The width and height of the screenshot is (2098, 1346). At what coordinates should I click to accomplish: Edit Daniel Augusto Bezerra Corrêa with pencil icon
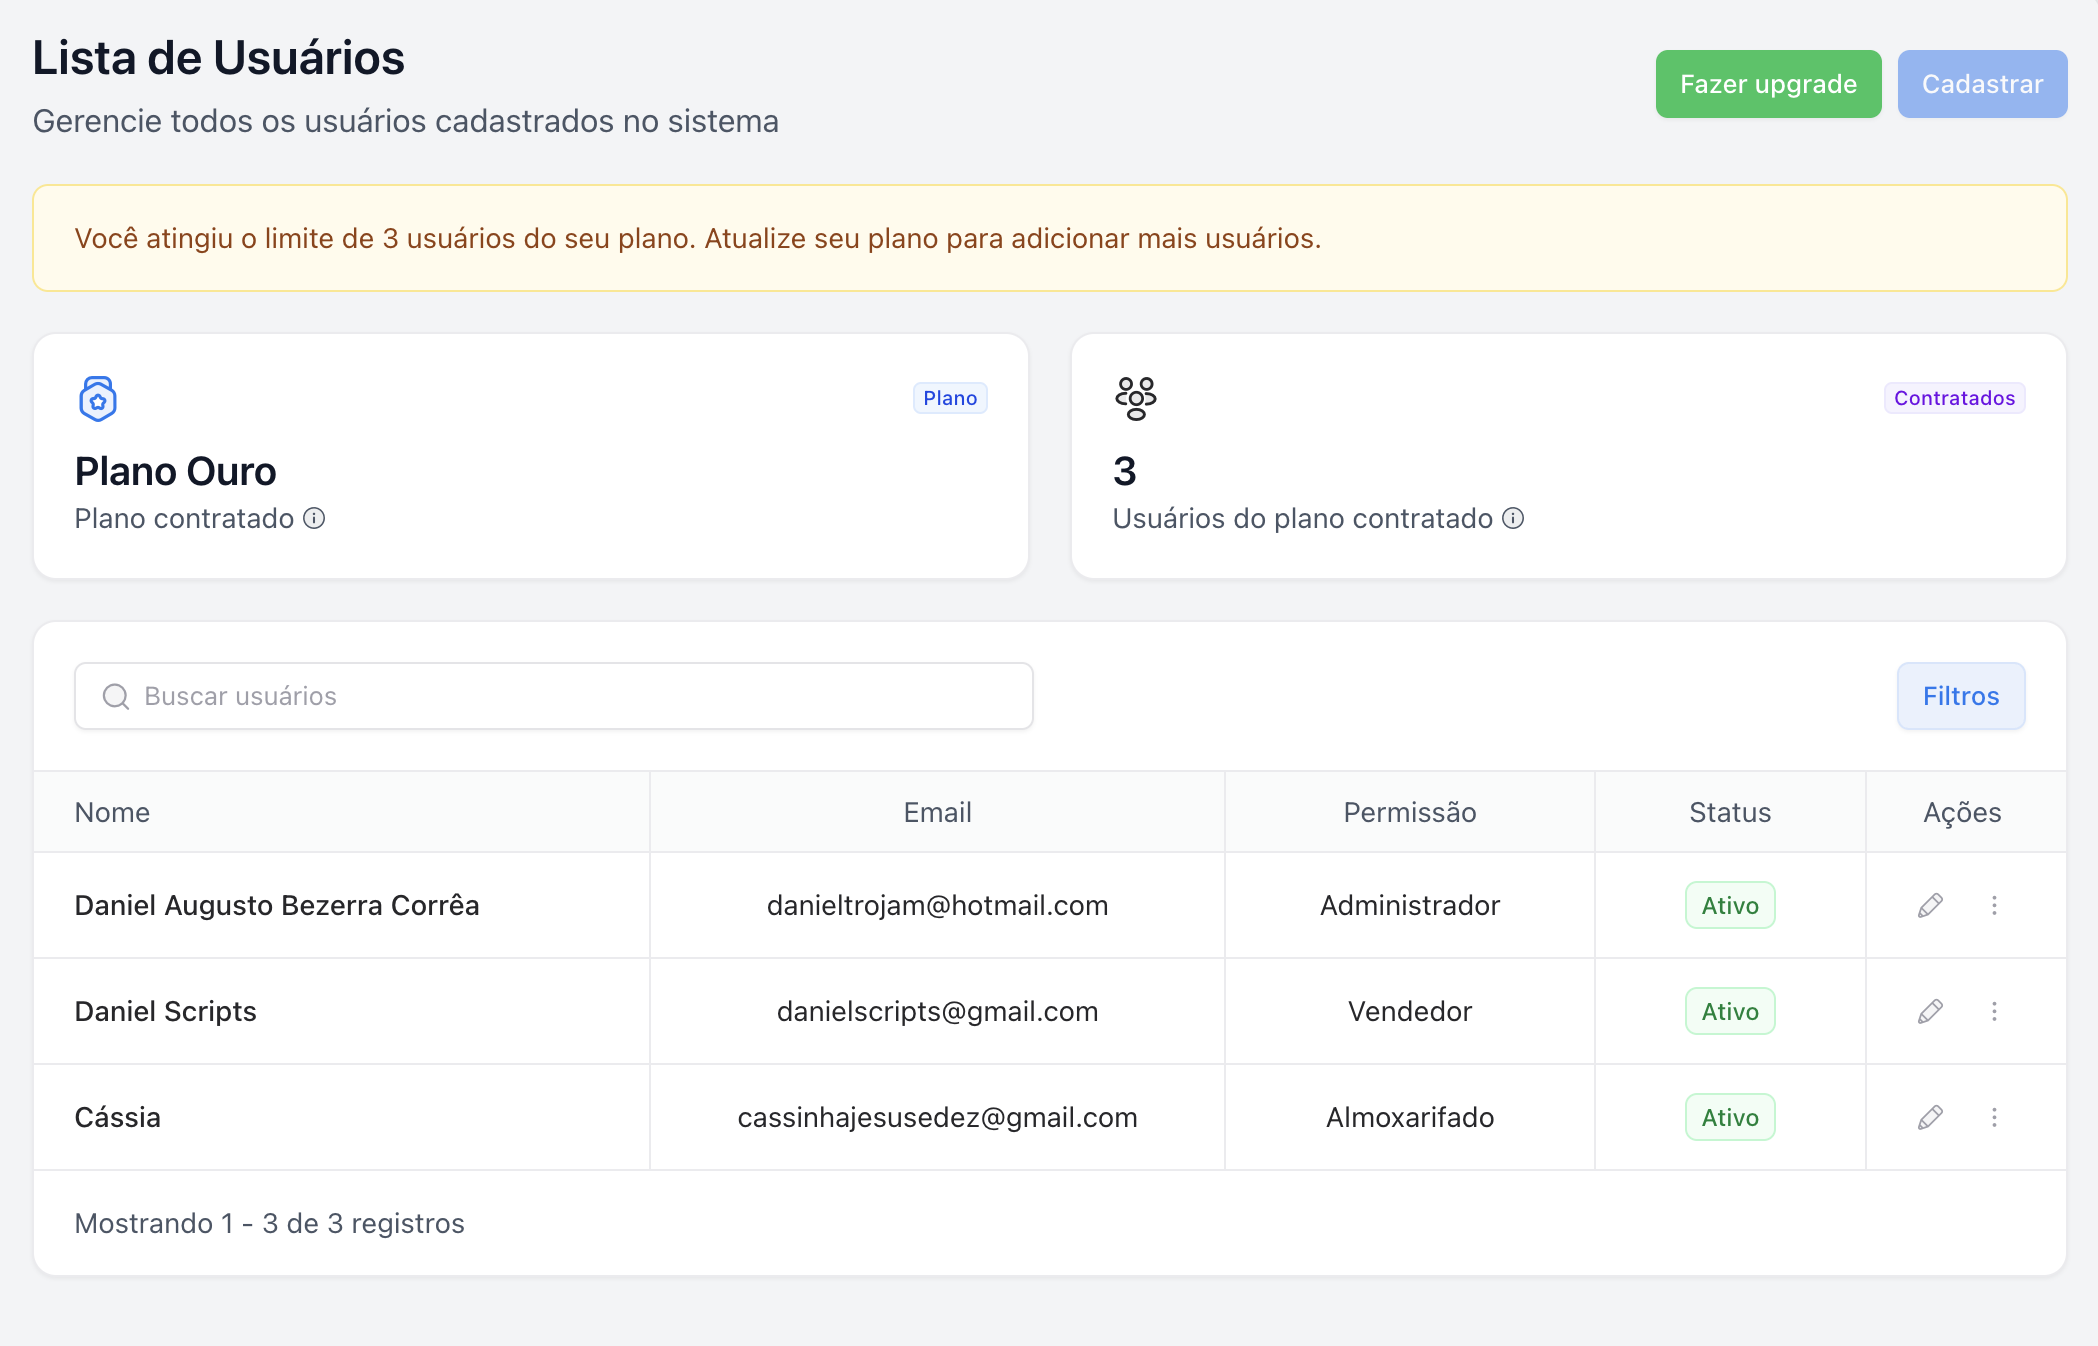click(x=1930, y=905)
